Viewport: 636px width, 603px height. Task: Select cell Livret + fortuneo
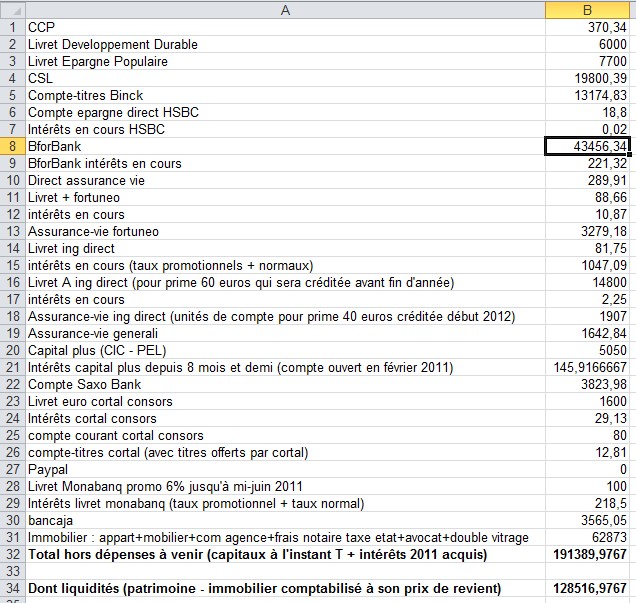coord(285,197)
